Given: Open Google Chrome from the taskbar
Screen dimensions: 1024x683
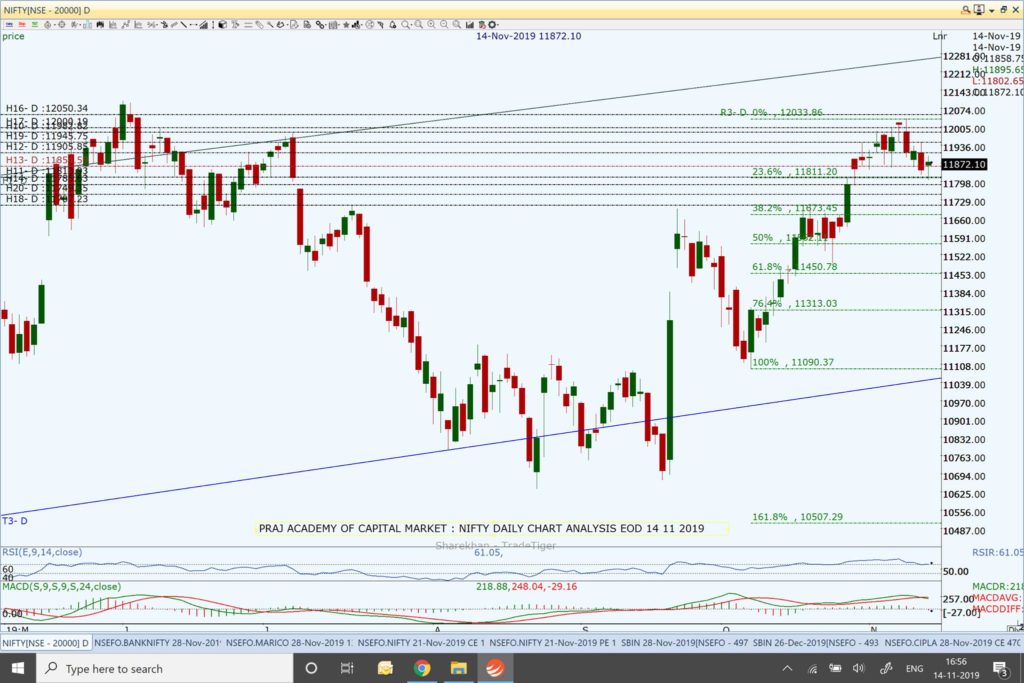Looking at the screenshot, I should point(422,668).
